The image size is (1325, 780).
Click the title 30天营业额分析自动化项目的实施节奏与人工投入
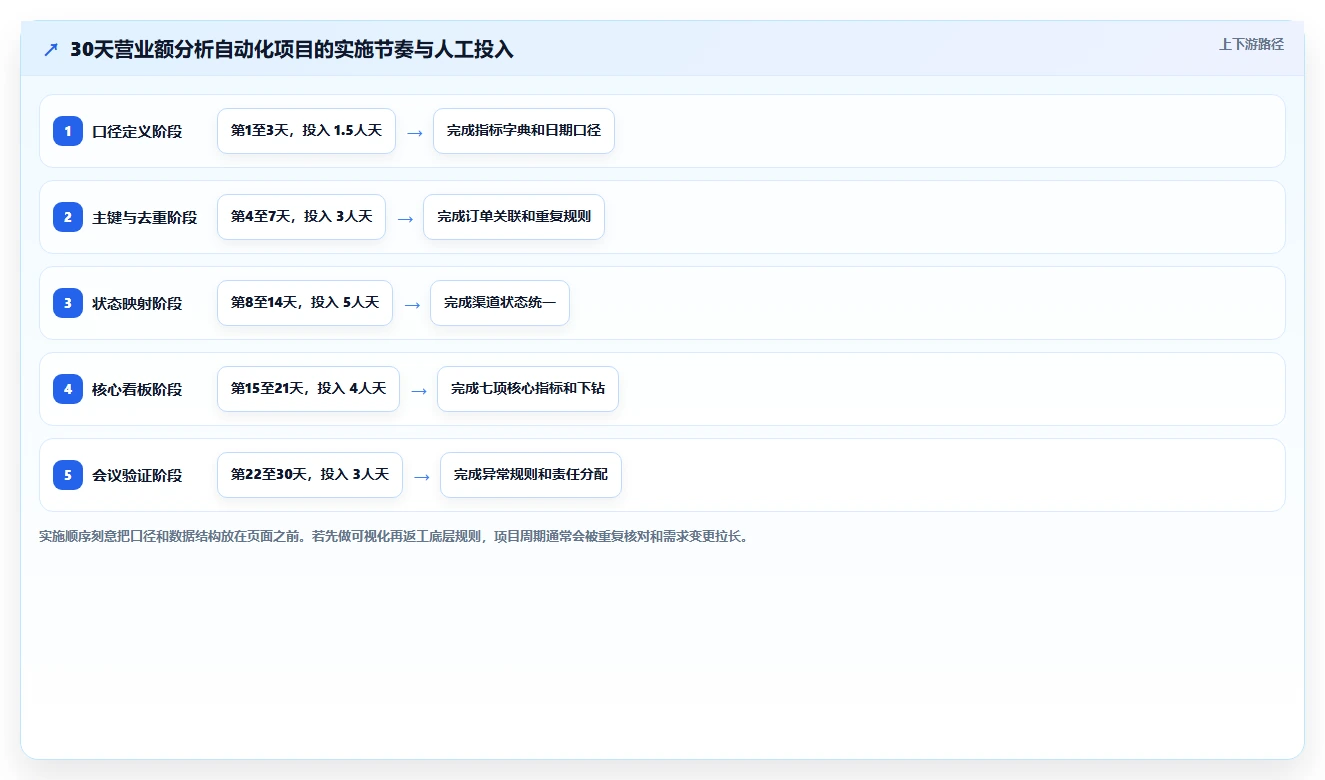tap(292, 50)
